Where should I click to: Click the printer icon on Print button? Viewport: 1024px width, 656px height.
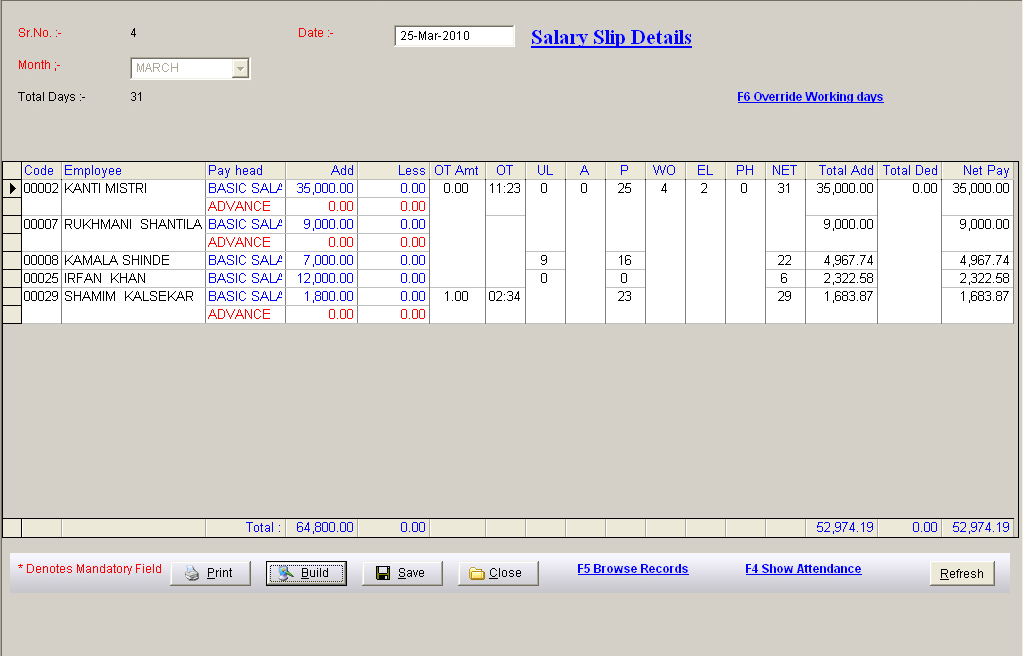point(192,573)
